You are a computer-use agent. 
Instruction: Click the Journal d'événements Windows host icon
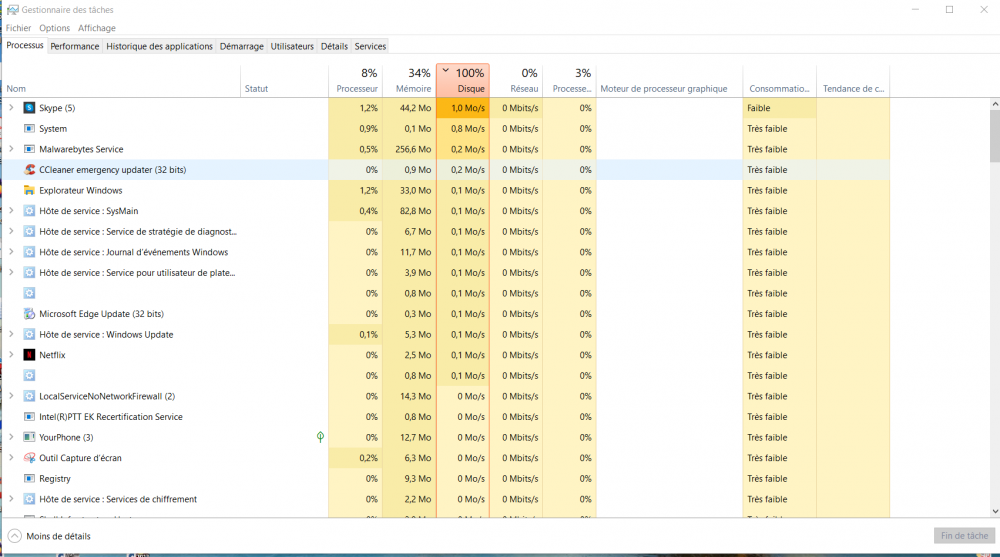pos(29,252)
